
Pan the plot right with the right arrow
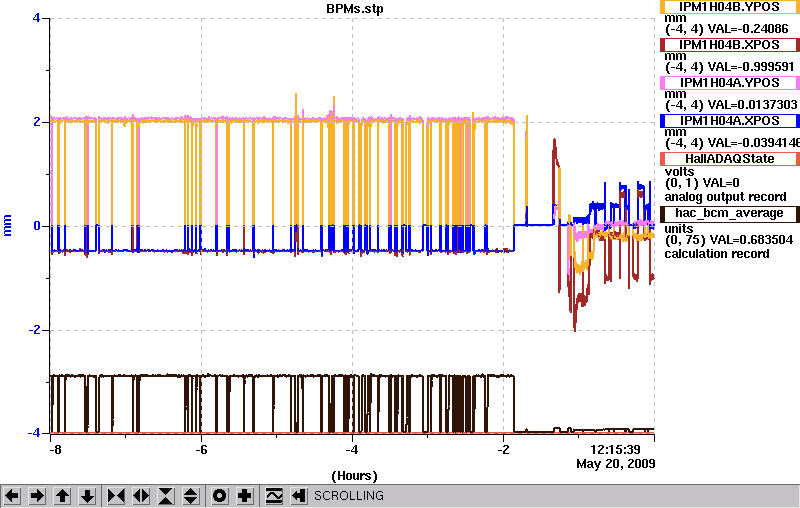(x=37, y=496)
